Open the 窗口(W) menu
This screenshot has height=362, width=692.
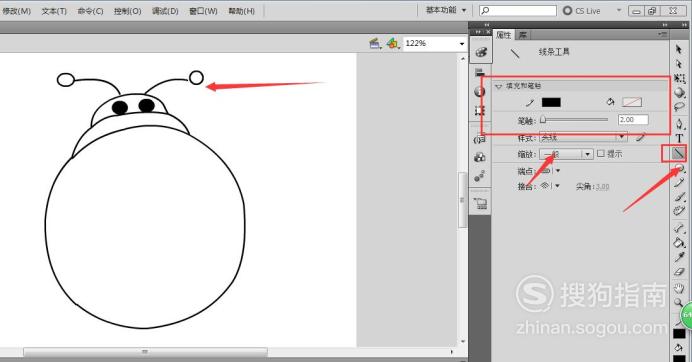(203, 11)
